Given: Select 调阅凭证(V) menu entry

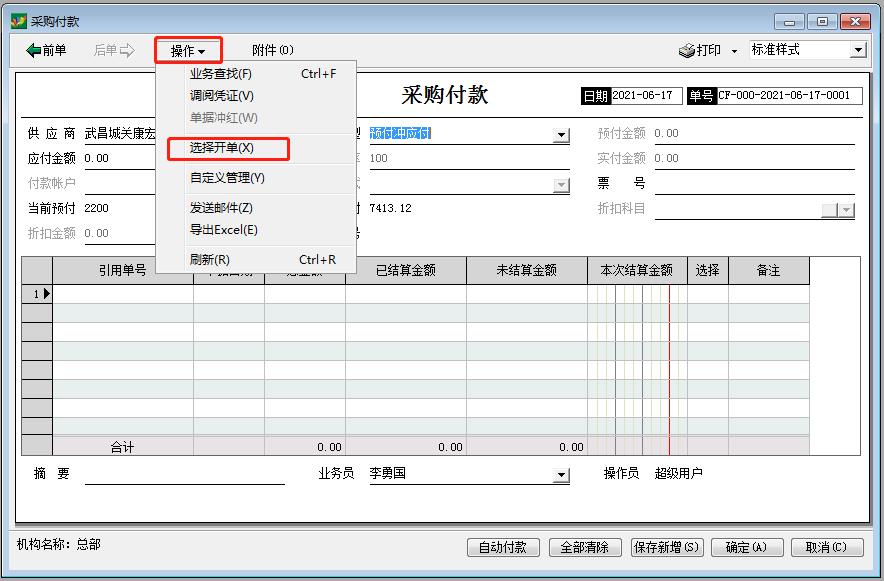Looking at the screenshot, I should (255, 96).
